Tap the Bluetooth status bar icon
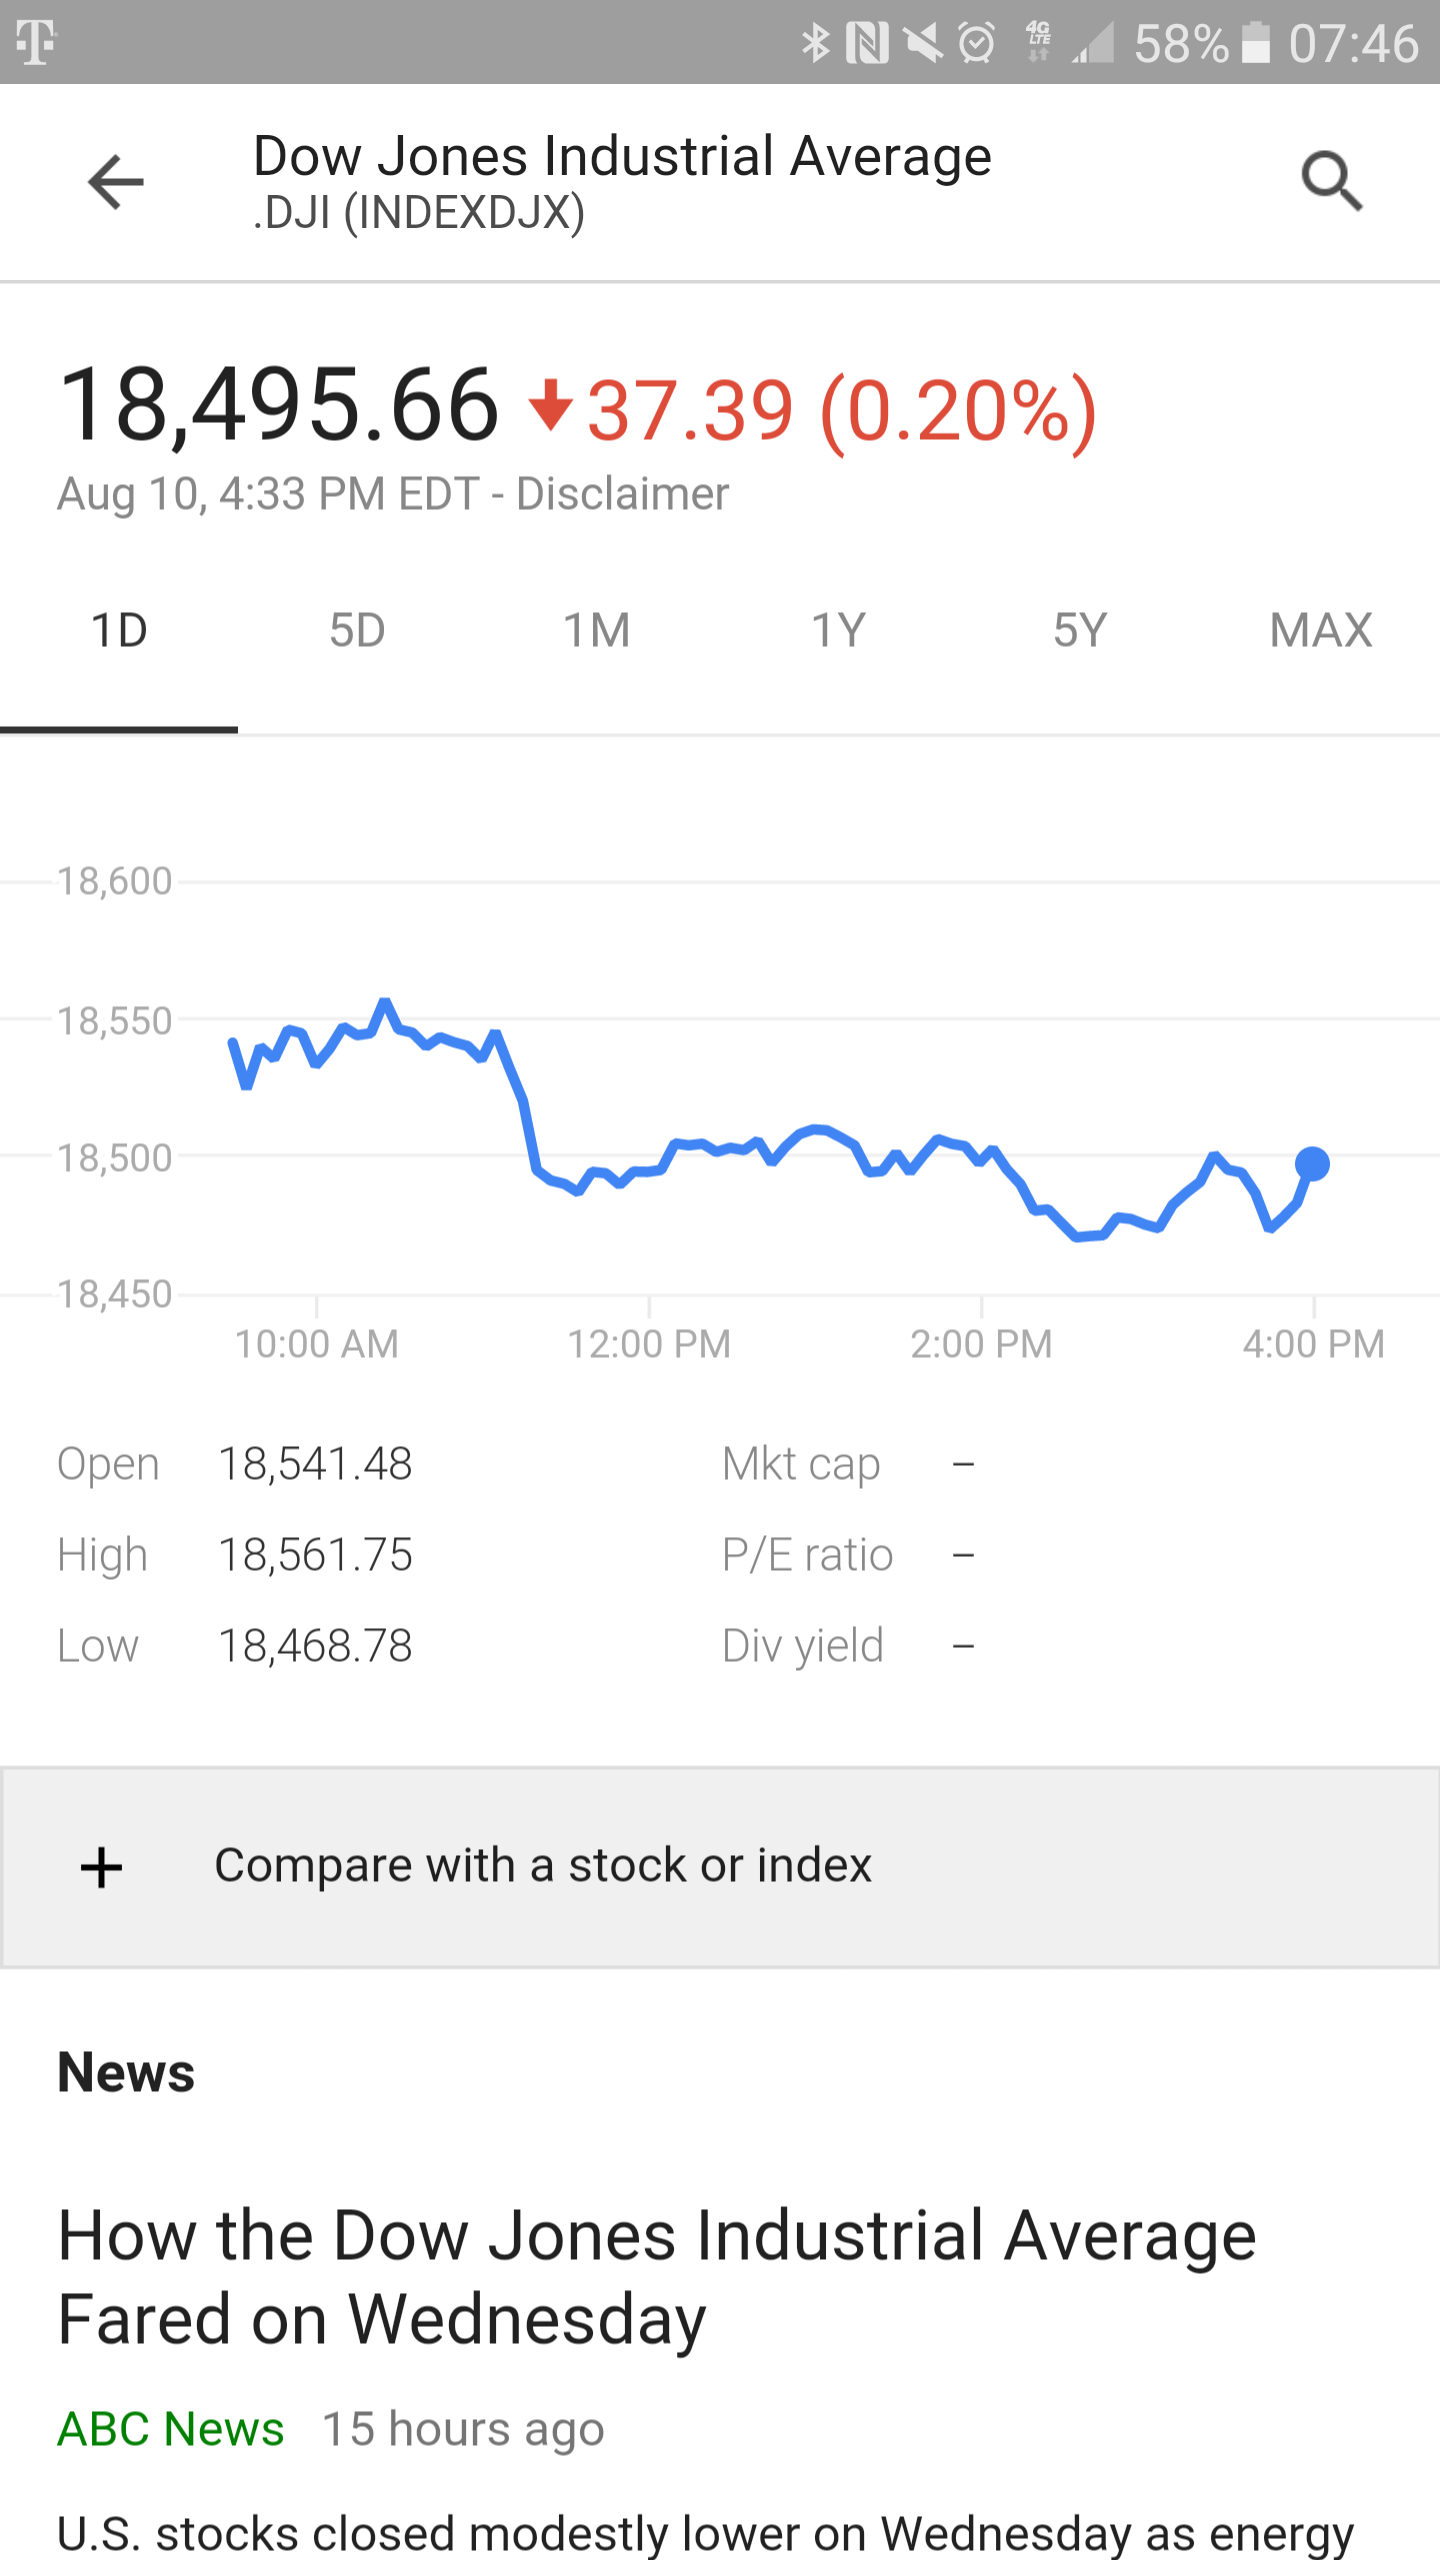1440x2560 pixels. coord(816,43)
